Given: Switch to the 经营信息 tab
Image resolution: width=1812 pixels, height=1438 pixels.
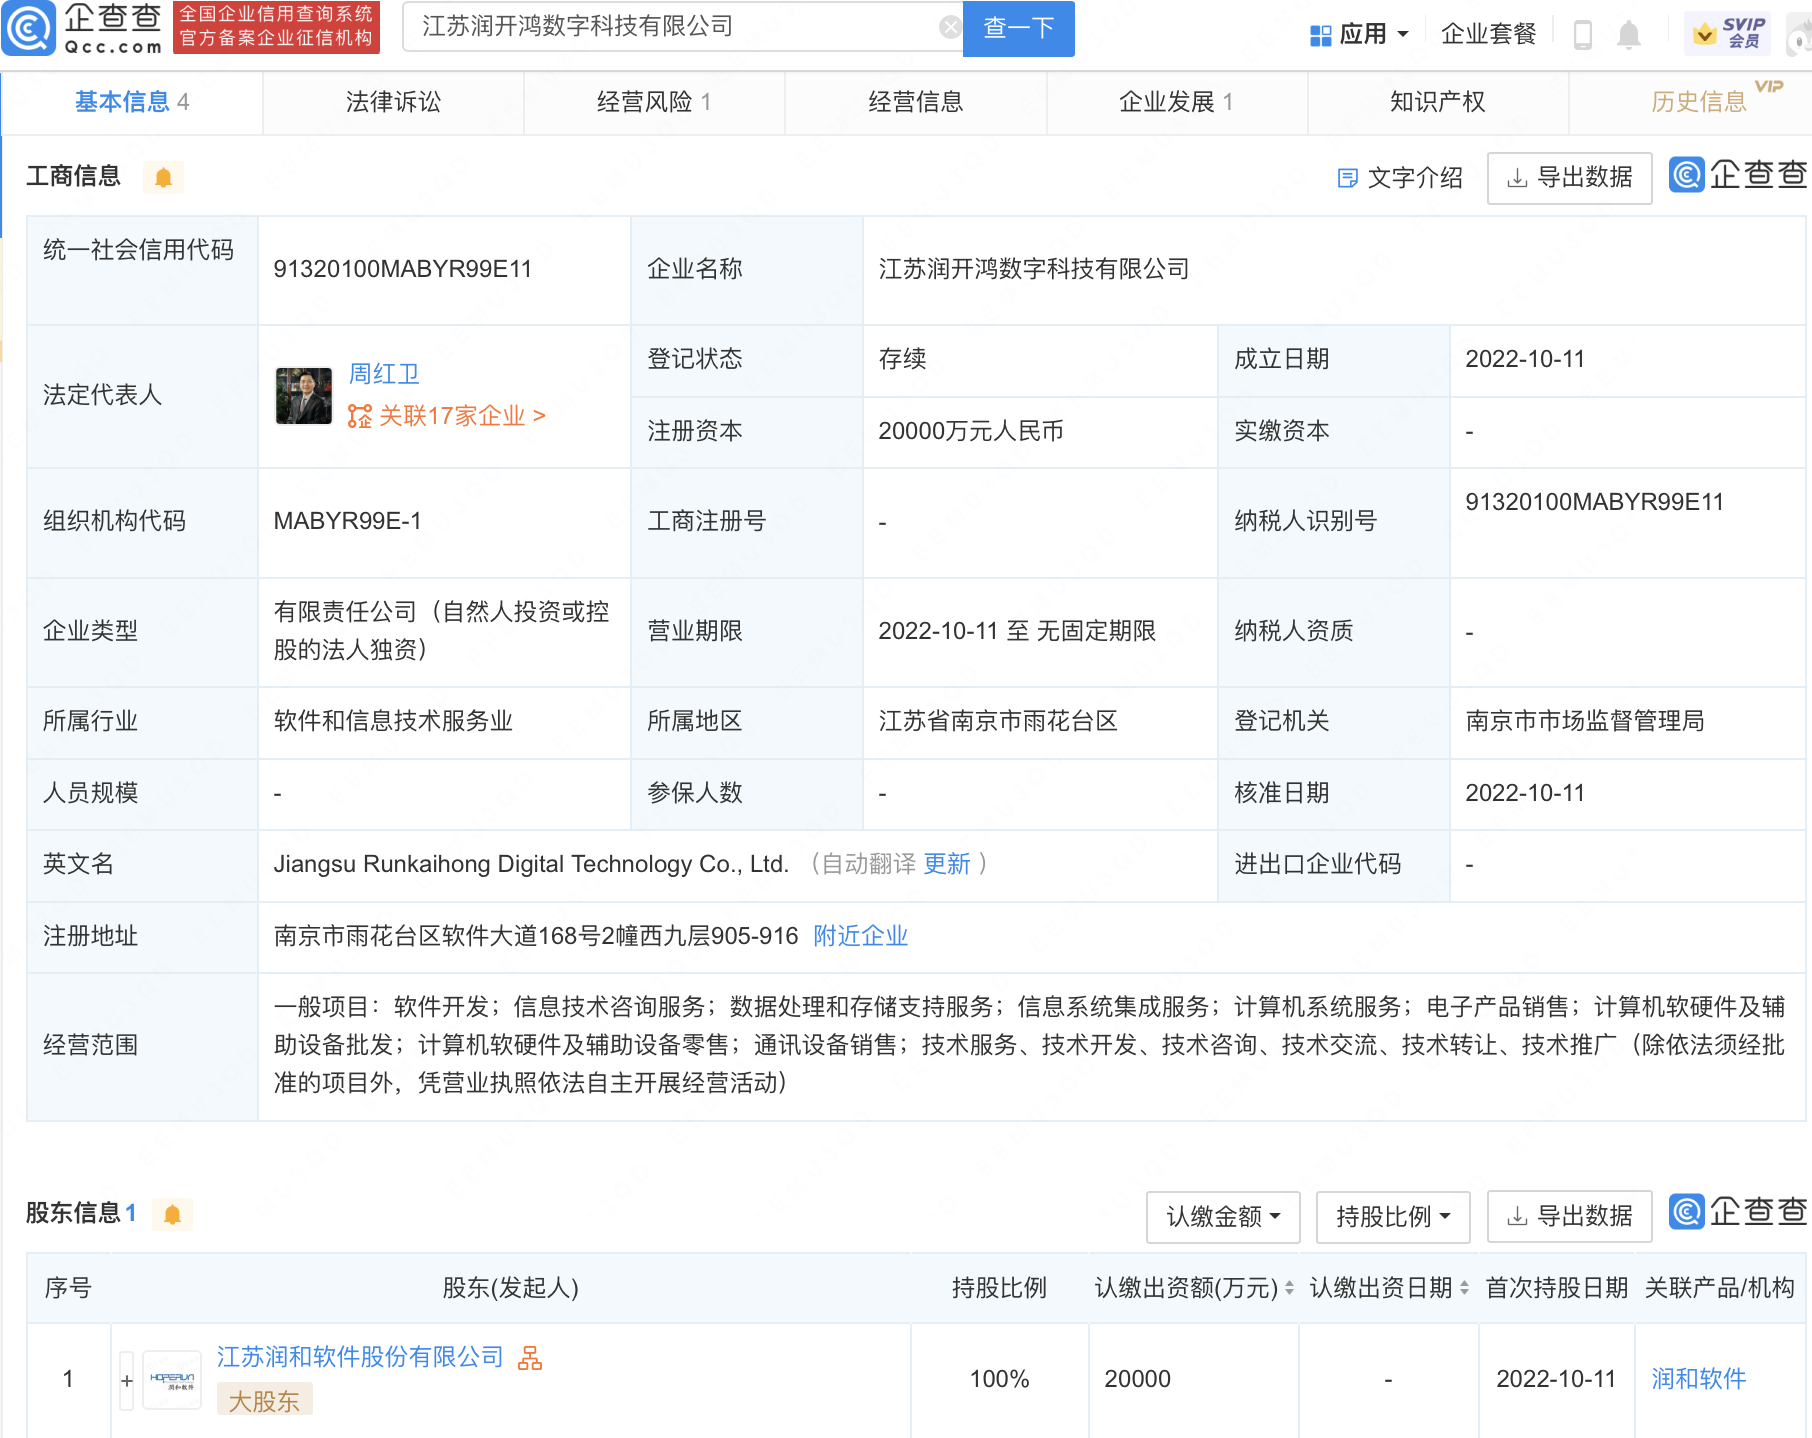Looking at the screenshot, I should point(915,102).
